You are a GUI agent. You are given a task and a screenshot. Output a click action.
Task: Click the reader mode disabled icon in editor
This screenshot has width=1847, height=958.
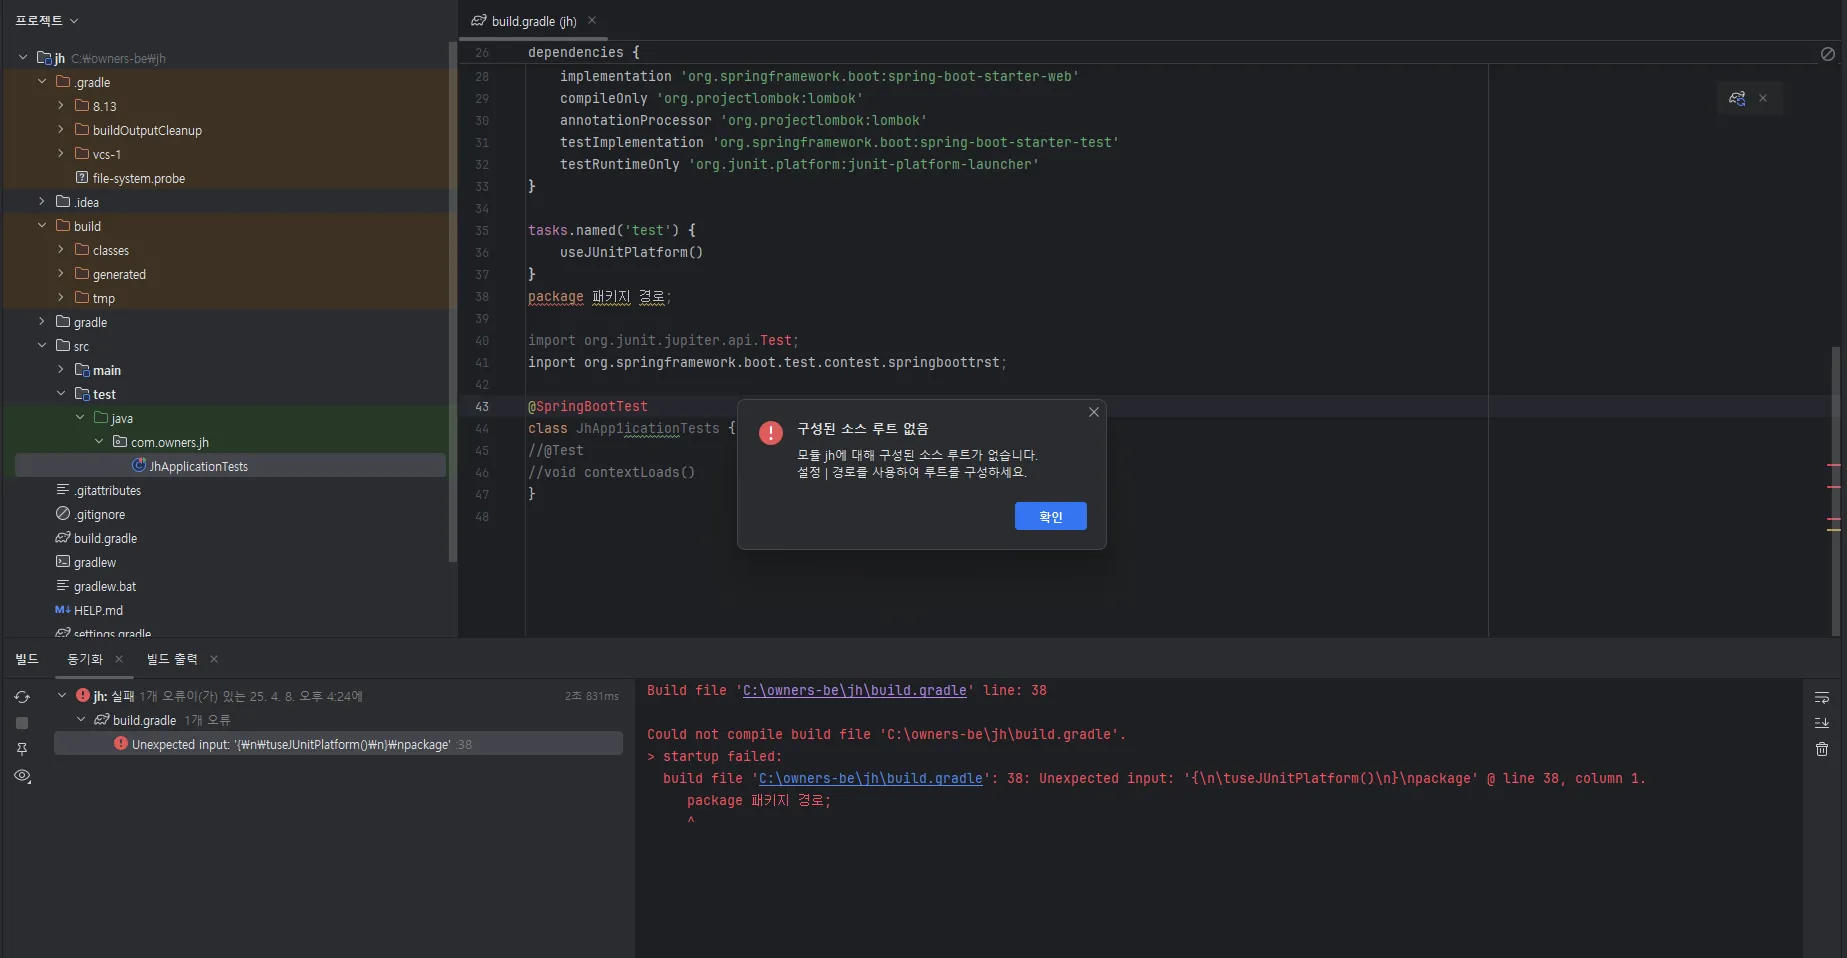(1828, 54)
